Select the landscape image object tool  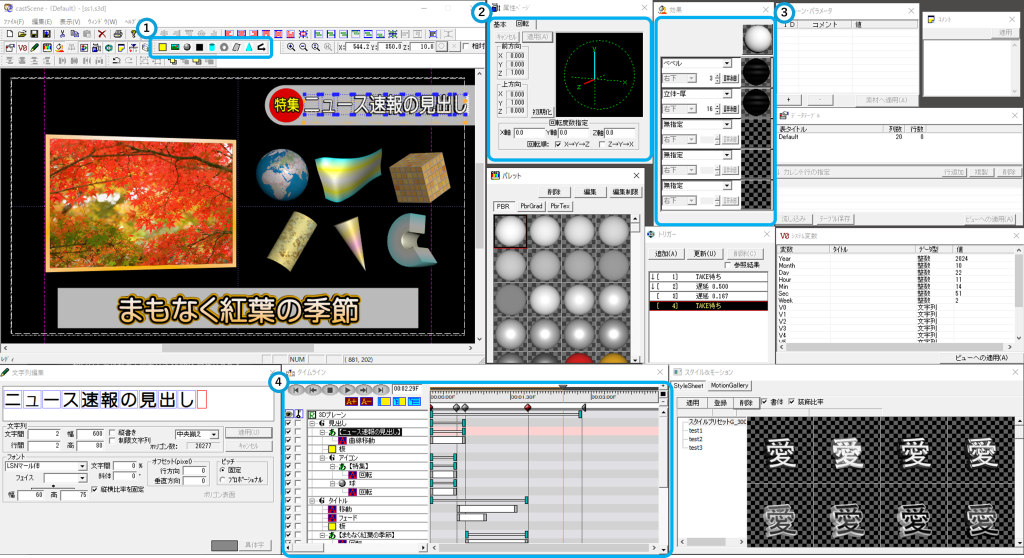tap(175, 47)
